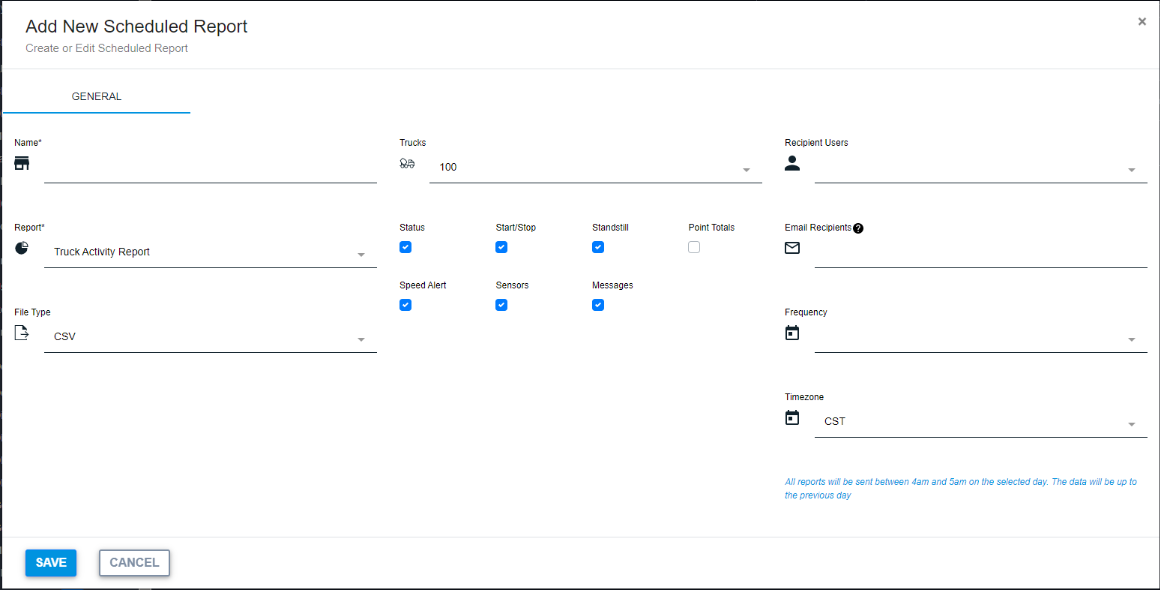The image size is (1160, 590).
Task: Uncheck the Status checkbox
Action: pyautogui.click(x=405, y=247)
